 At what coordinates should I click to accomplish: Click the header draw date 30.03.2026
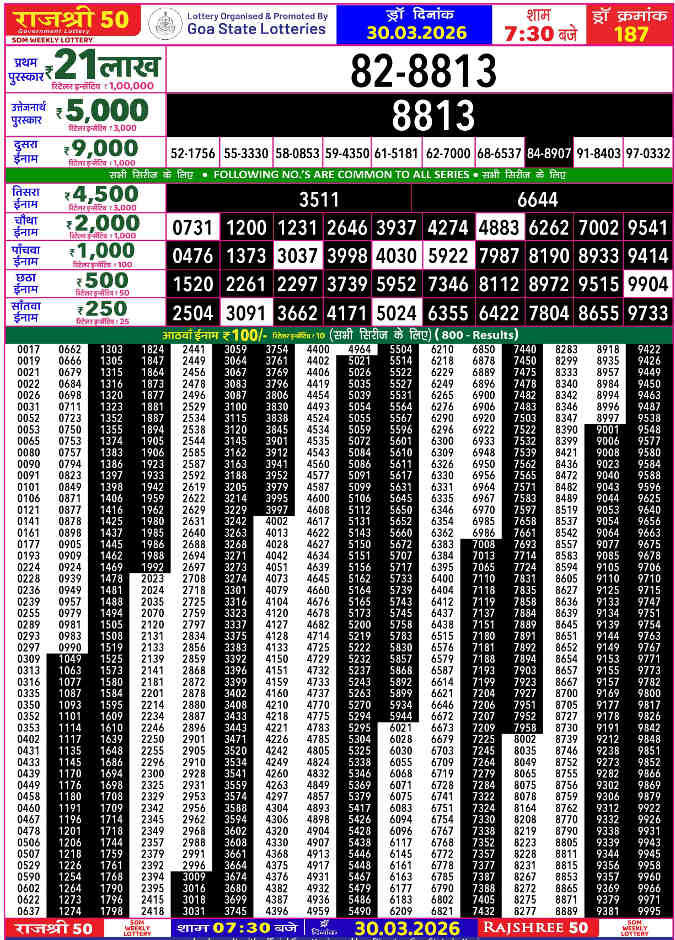point(422,31)
